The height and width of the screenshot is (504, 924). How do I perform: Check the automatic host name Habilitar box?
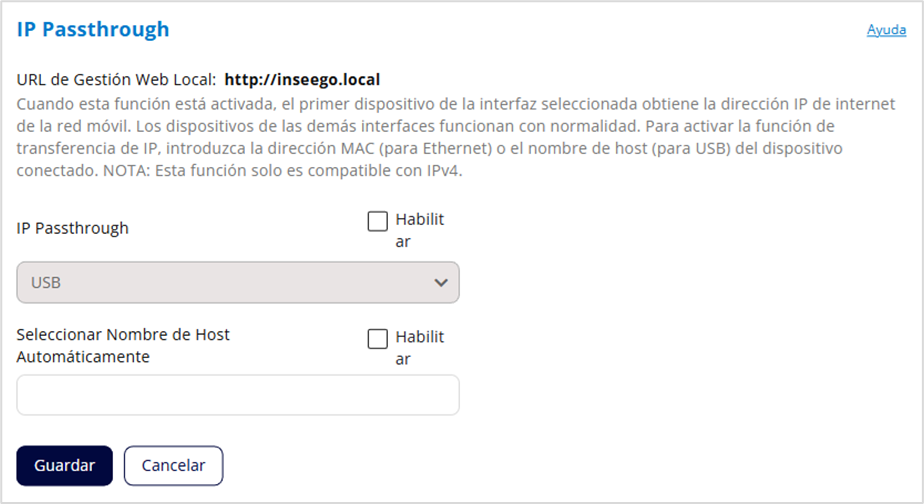tap(377, 339)
